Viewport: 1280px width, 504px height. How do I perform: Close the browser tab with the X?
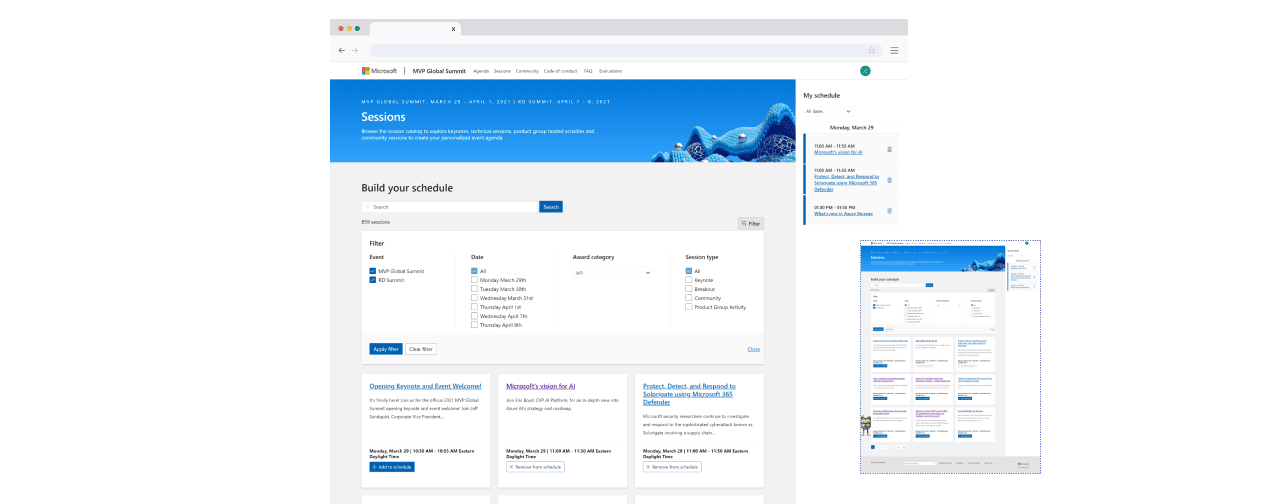point(453,29)
